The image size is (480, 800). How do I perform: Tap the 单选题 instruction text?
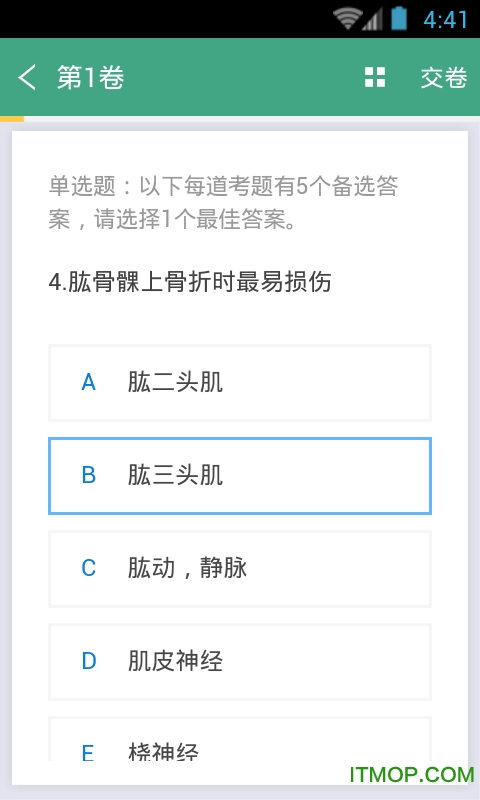223,203
